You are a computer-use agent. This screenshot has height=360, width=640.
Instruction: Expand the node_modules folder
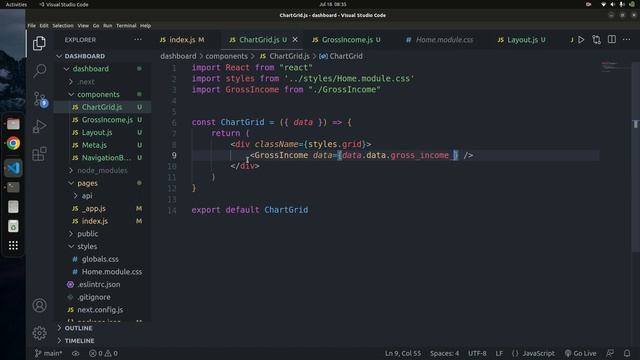(x=102, y=170)
